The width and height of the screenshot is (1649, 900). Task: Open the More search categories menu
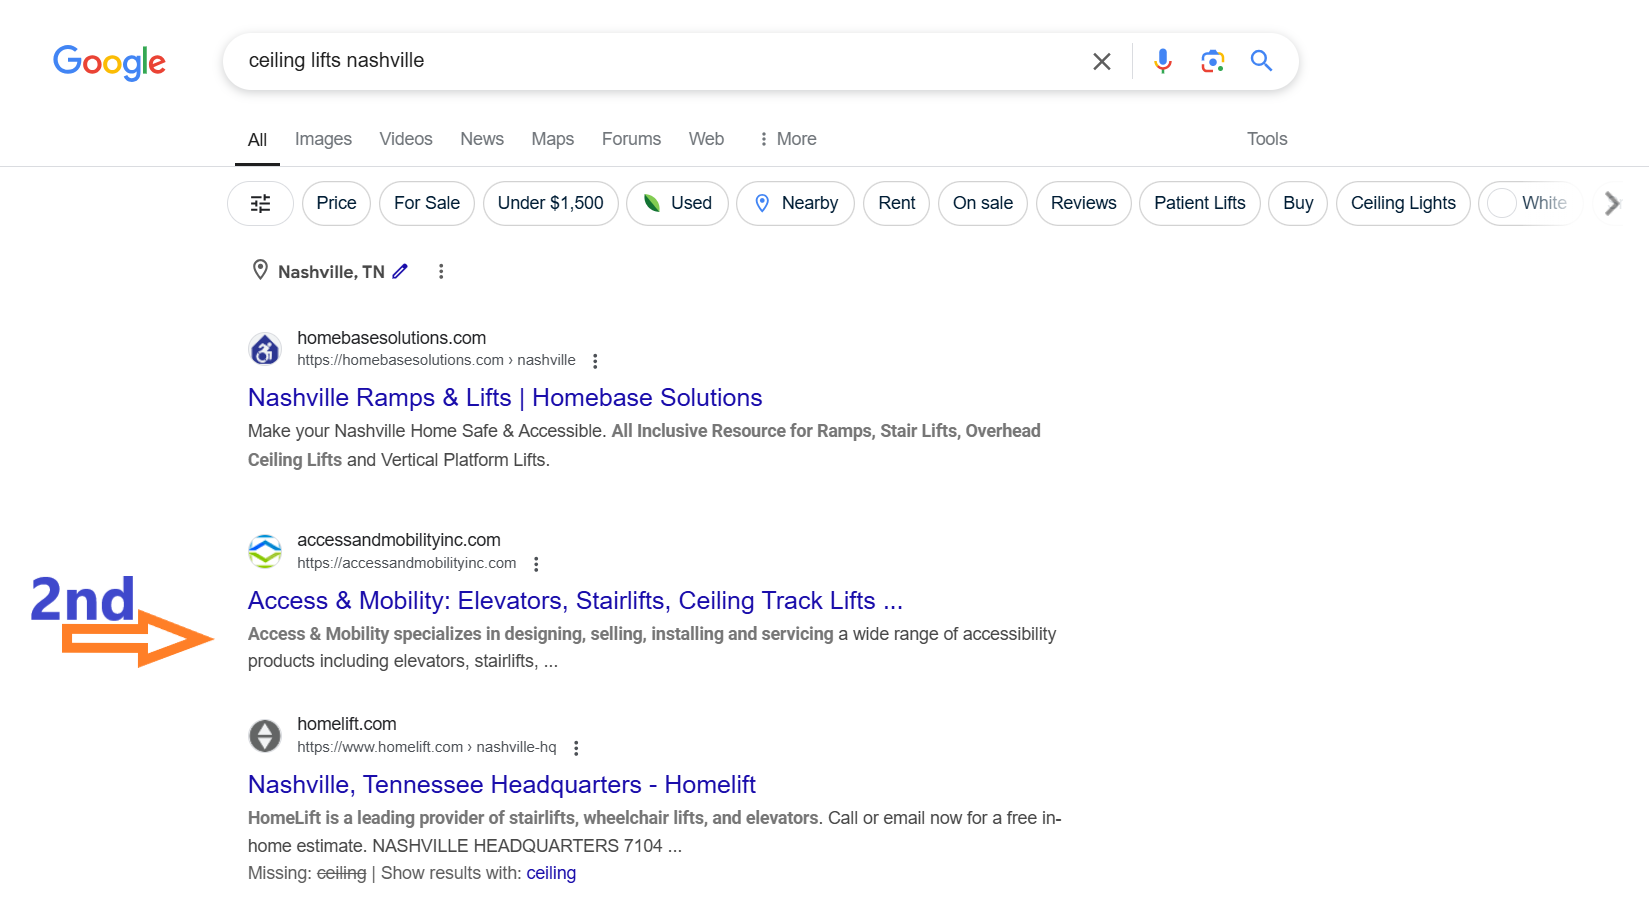click(787, 139)
